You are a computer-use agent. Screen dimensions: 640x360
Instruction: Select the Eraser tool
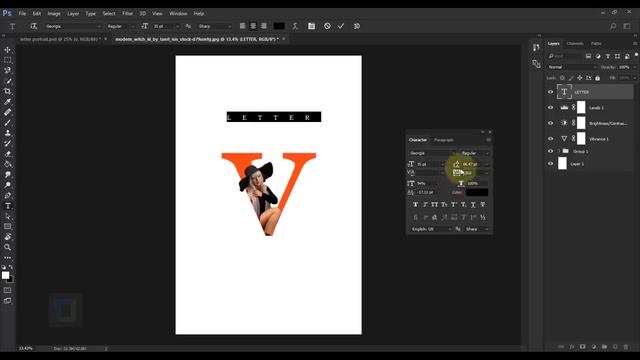coord(7,154)
